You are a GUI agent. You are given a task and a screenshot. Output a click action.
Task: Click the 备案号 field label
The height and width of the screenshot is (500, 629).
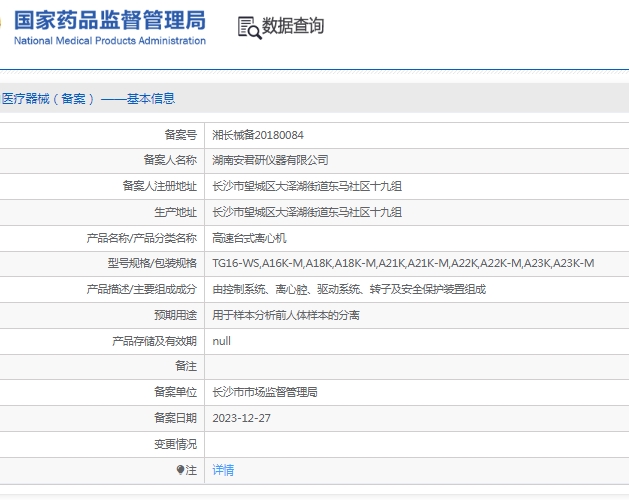pos(181,135)
